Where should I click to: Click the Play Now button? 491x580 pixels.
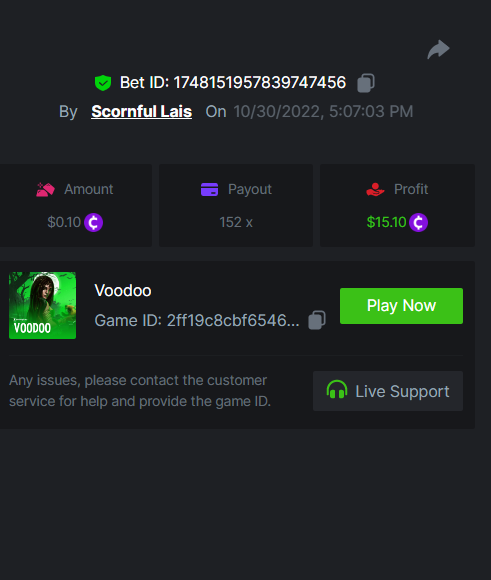tap(401, 306)
